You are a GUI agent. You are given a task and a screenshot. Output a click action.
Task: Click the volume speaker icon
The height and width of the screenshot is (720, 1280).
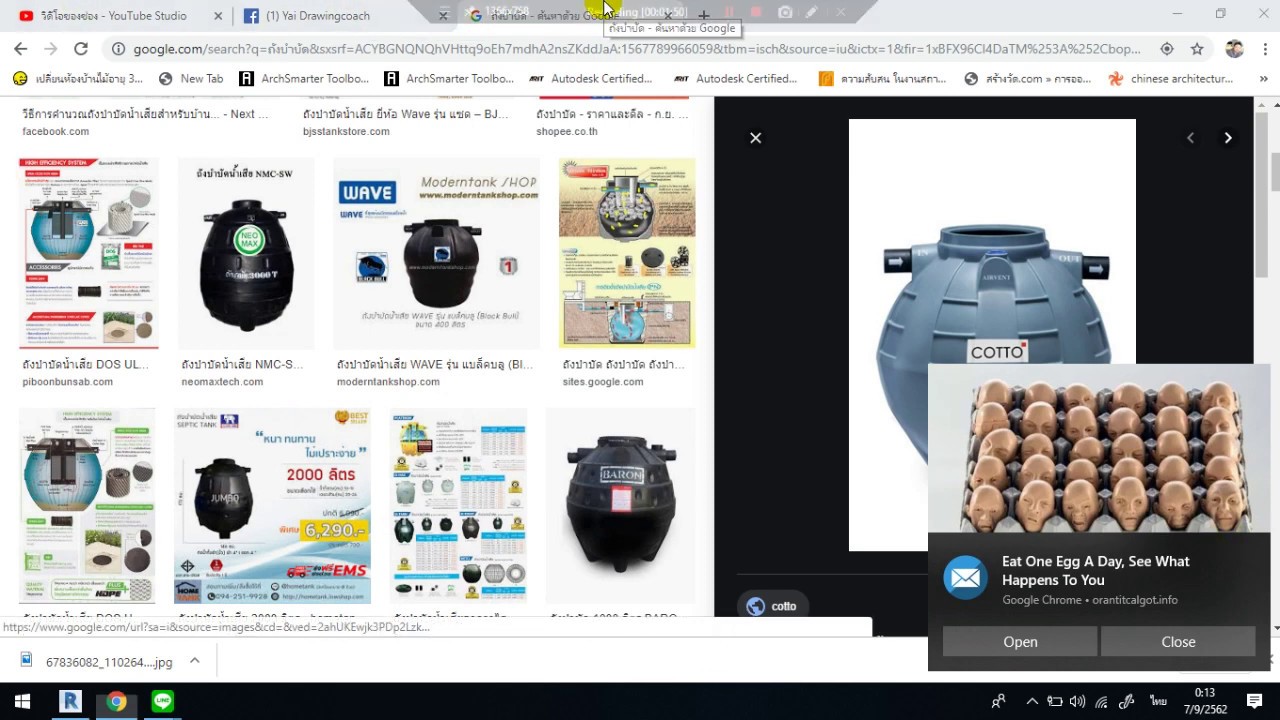click(1077, 701)
